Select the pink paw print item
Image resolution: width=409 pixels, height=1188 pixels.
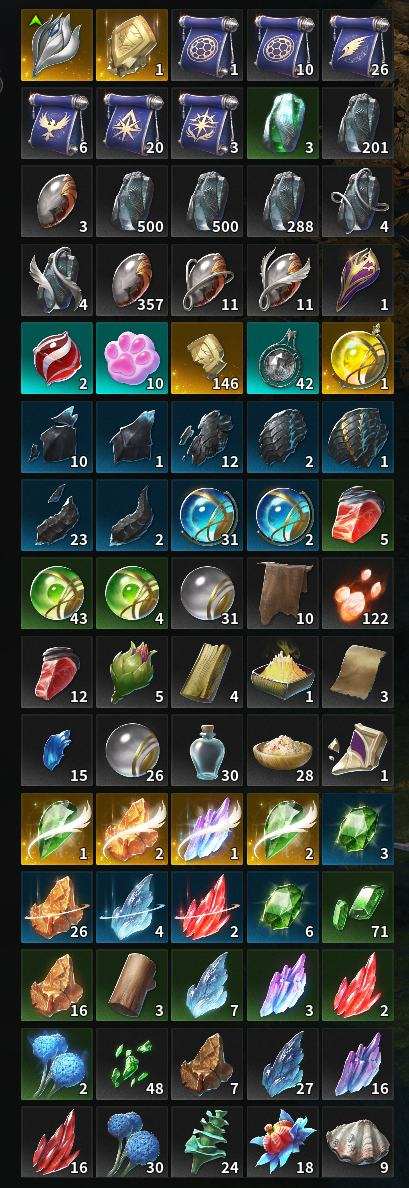pos(132,358)
